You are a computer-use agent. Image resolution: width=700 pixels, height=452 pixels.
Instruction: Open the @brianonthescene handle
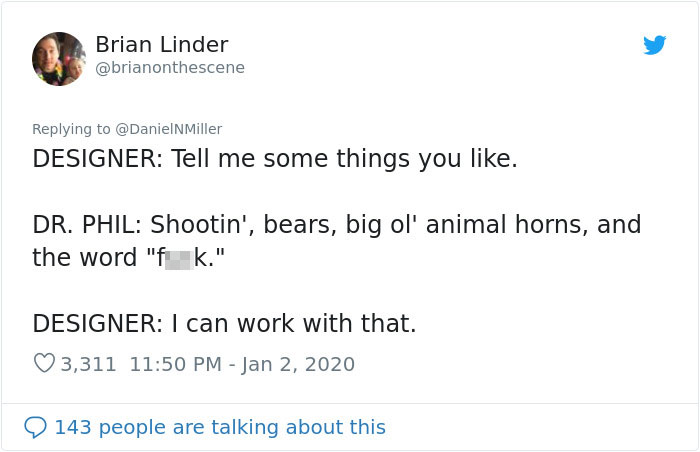coord(170,68)
